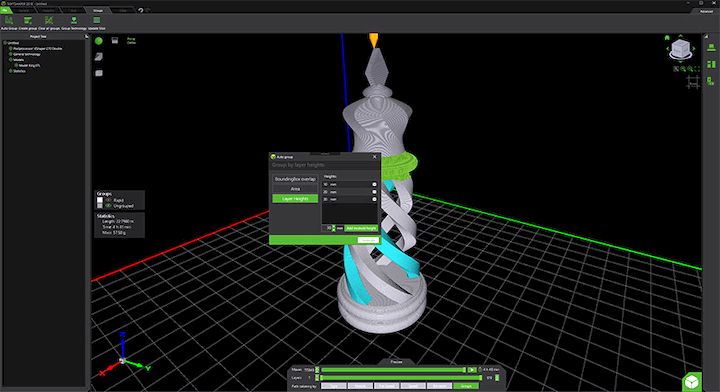The width and height of the screenshot is (720, 392).
Task: Click the Layers progress slider in Preview
Action: [x=401, y=377]
